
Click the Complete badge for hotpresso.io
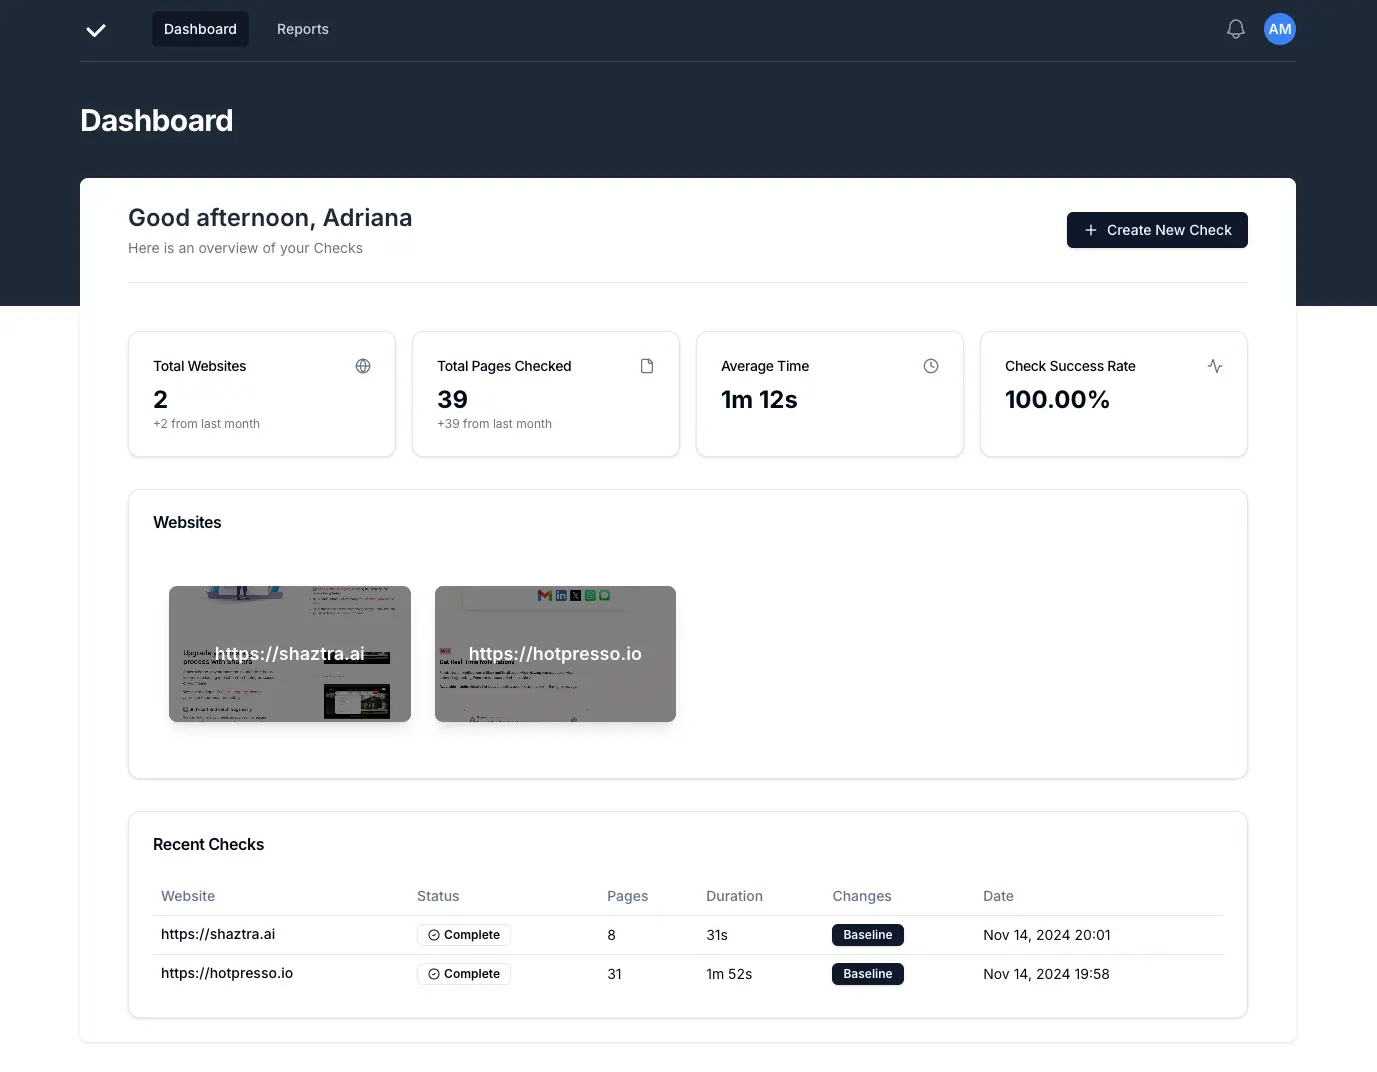coord(464,973)
